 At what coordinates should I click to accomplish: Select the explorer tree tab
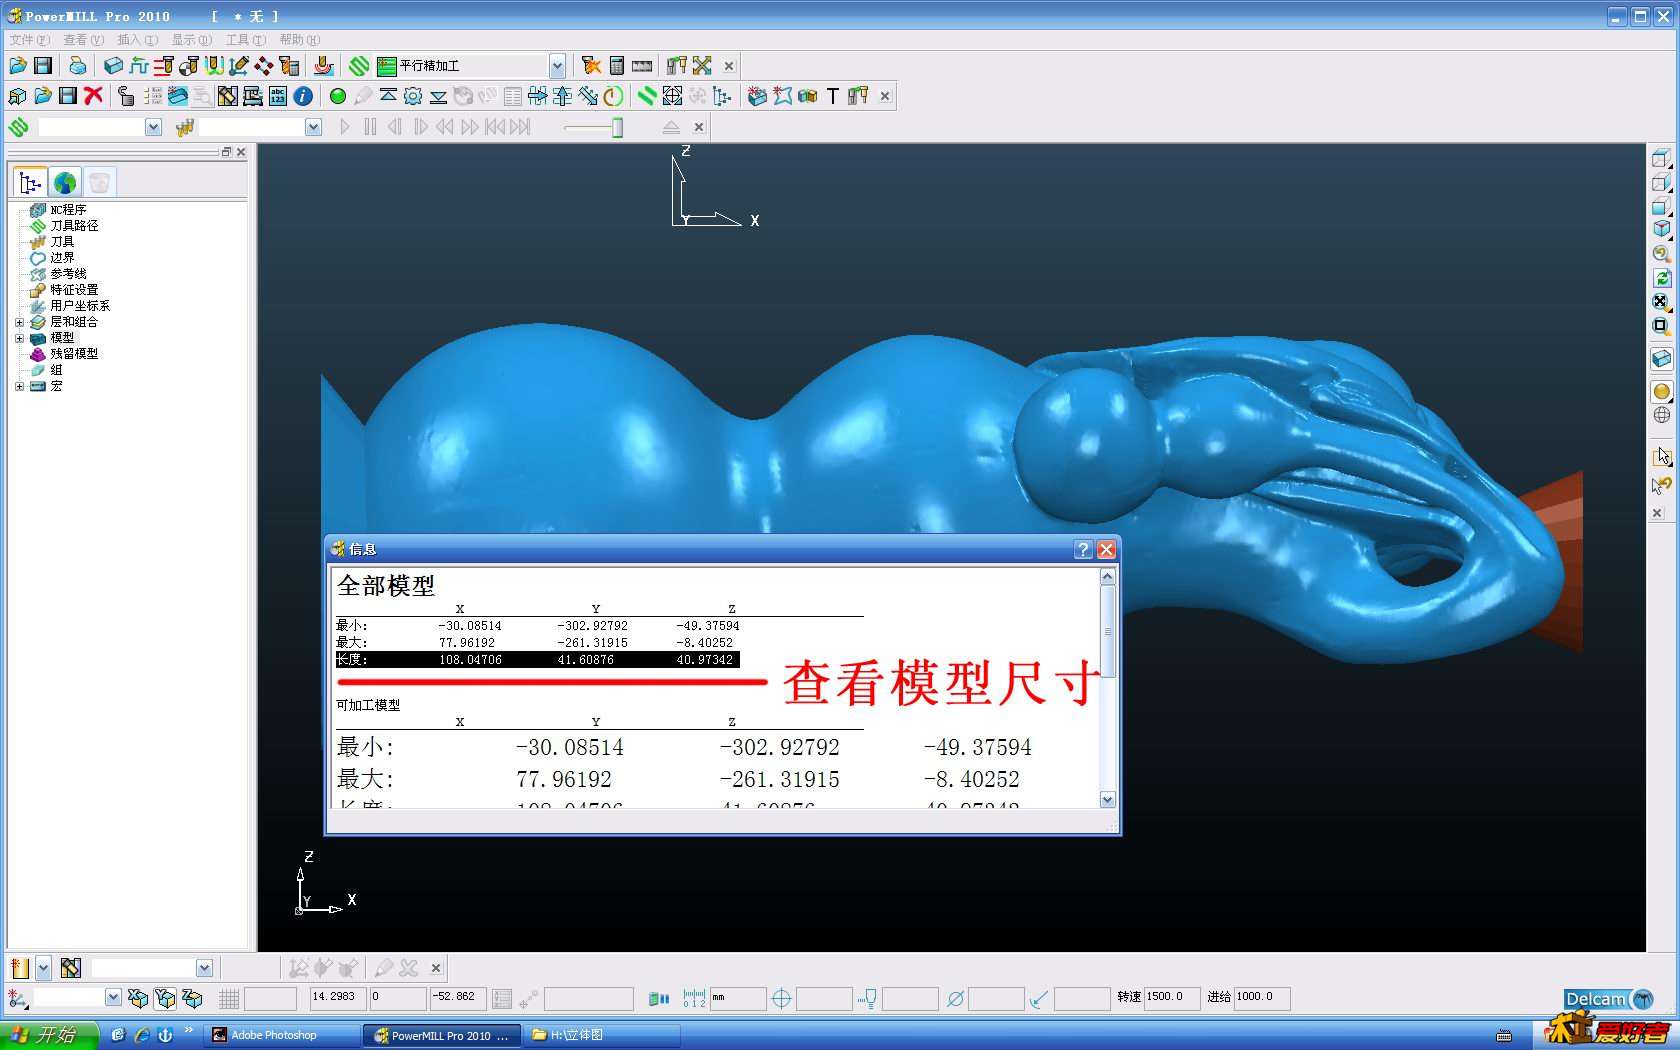coord(31,183)
